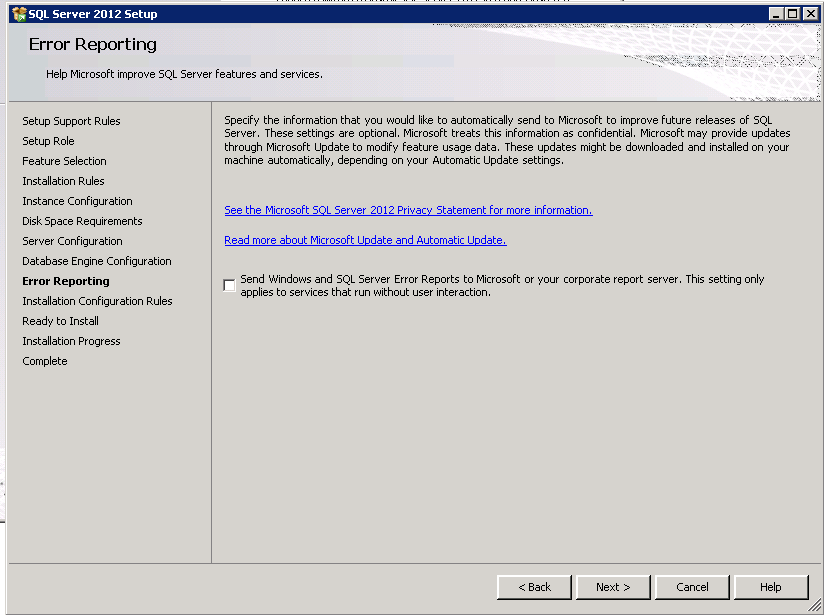This screenshot has width=824, height=615.
Task: Select Server Configuration step
Action: tap(73, 241)
